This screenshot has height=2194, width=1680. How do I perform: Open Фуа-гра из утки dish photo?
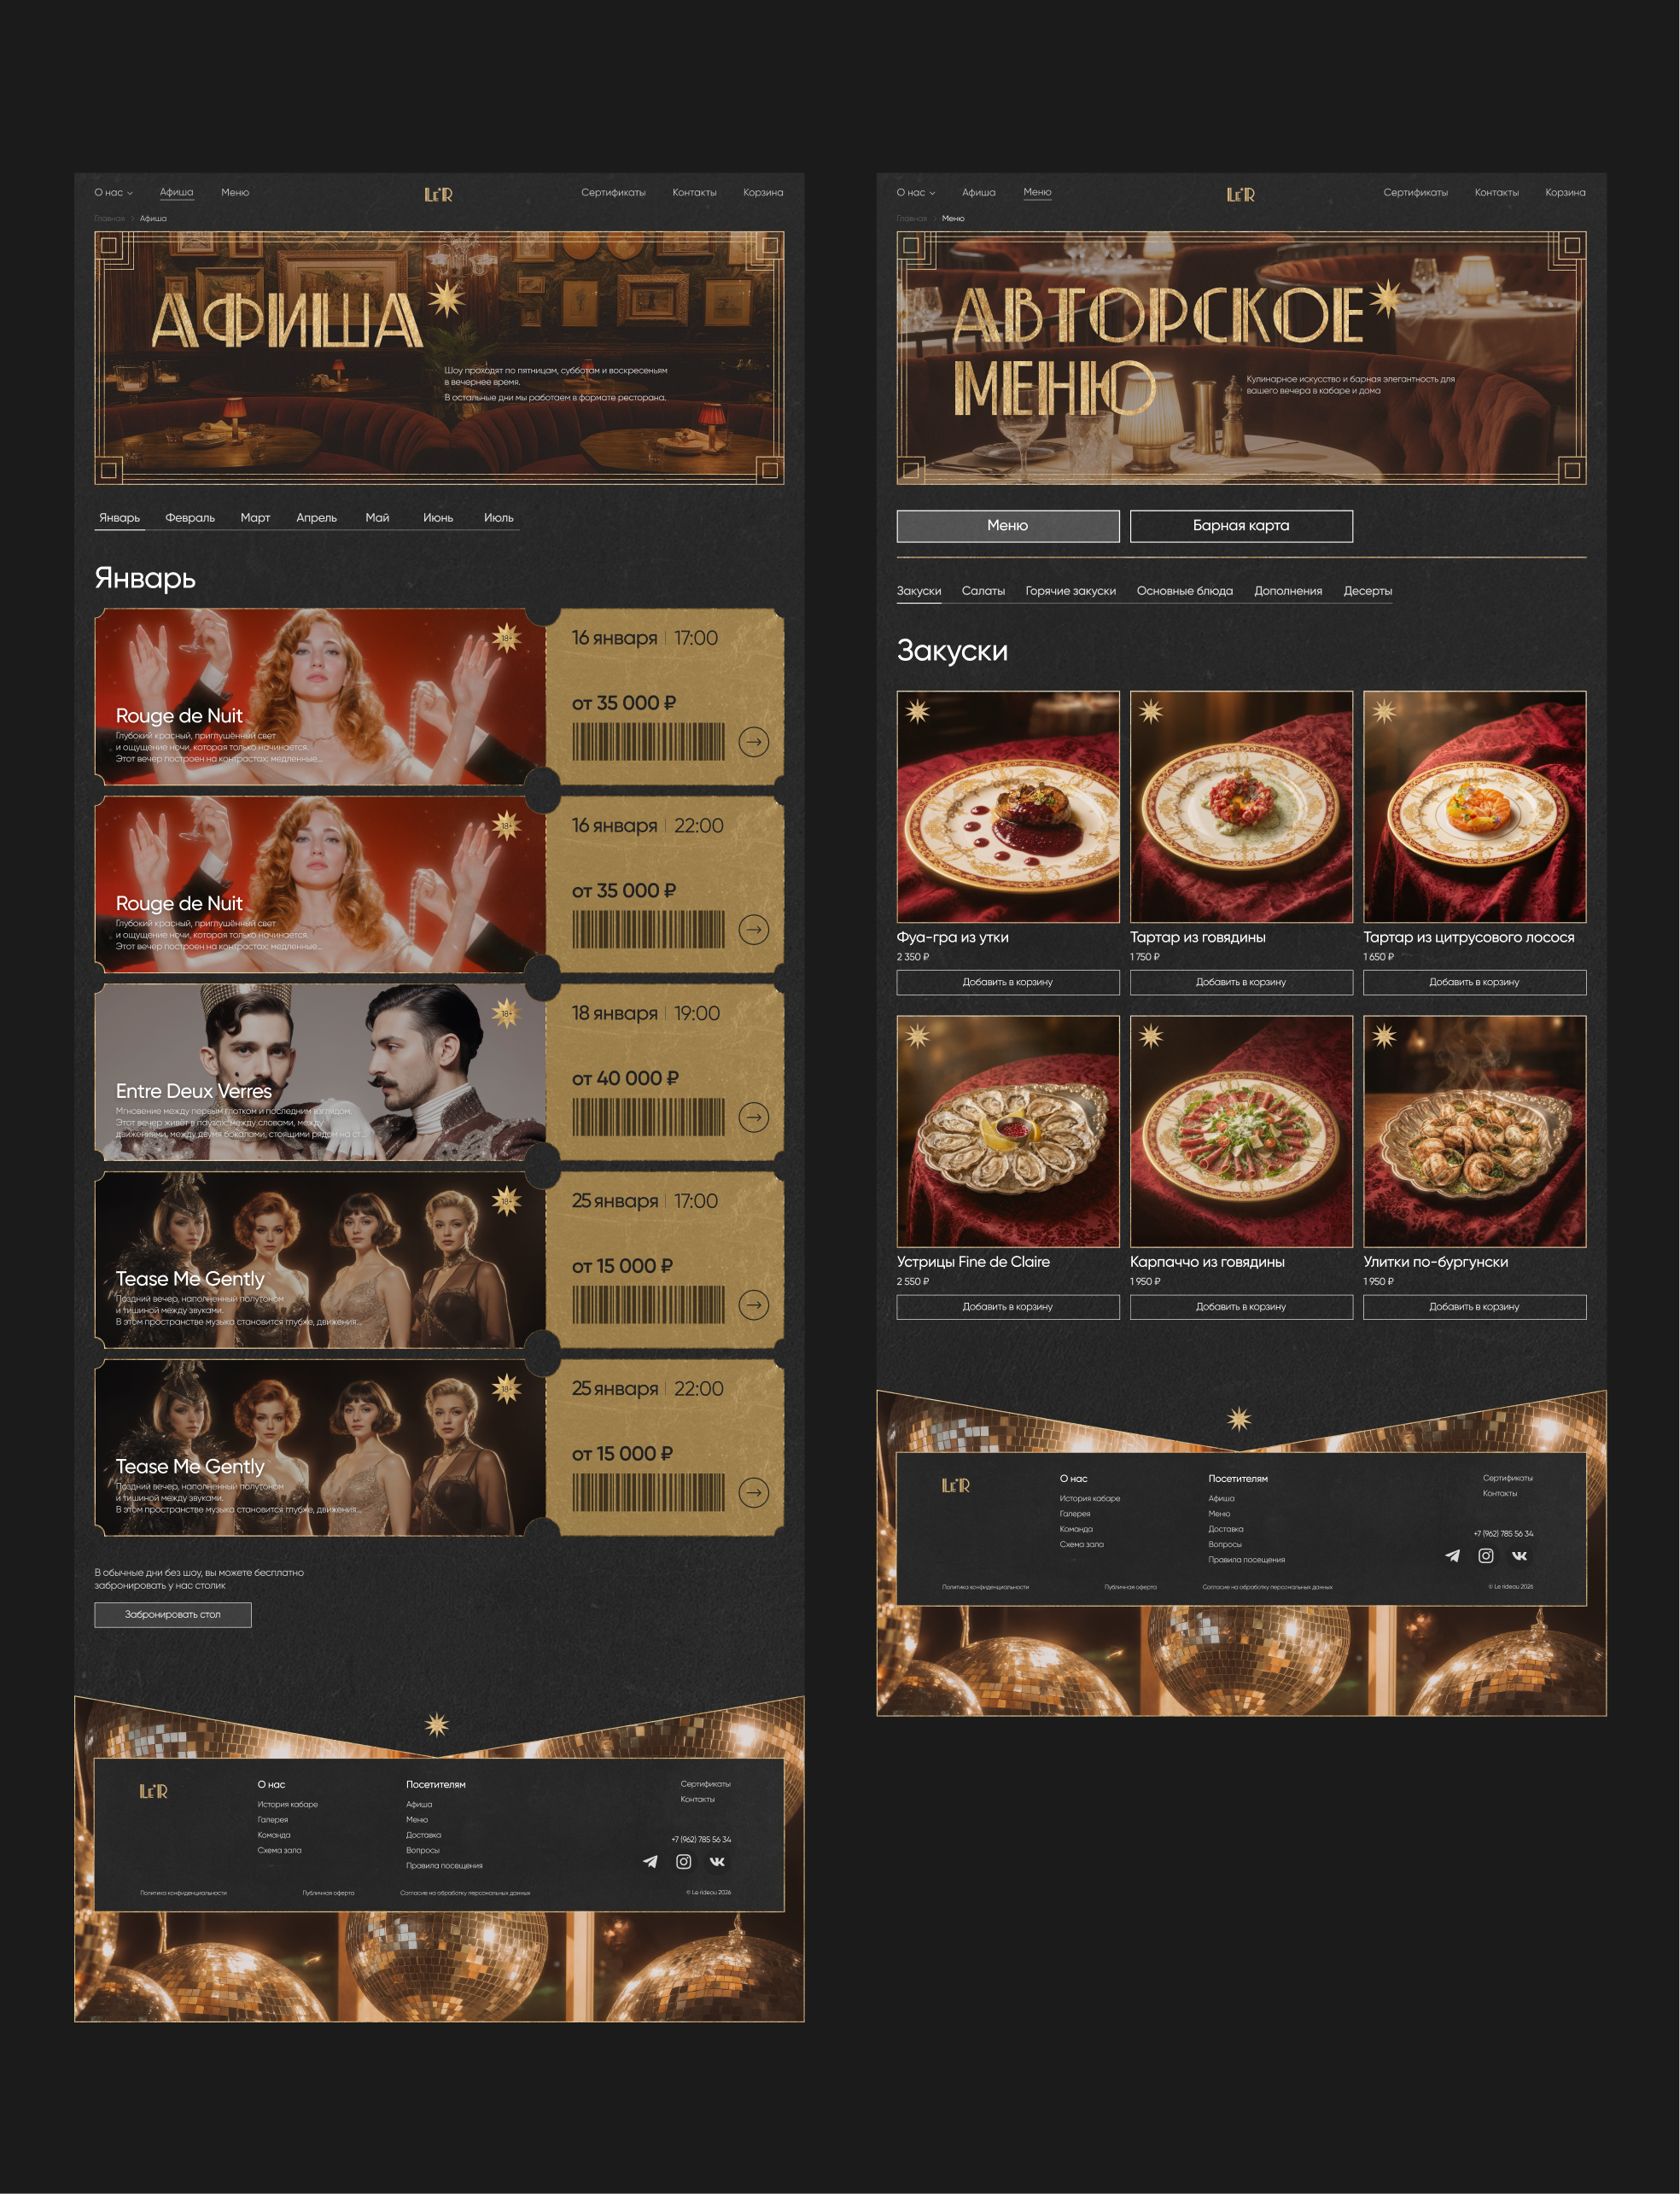point(1007,806)
